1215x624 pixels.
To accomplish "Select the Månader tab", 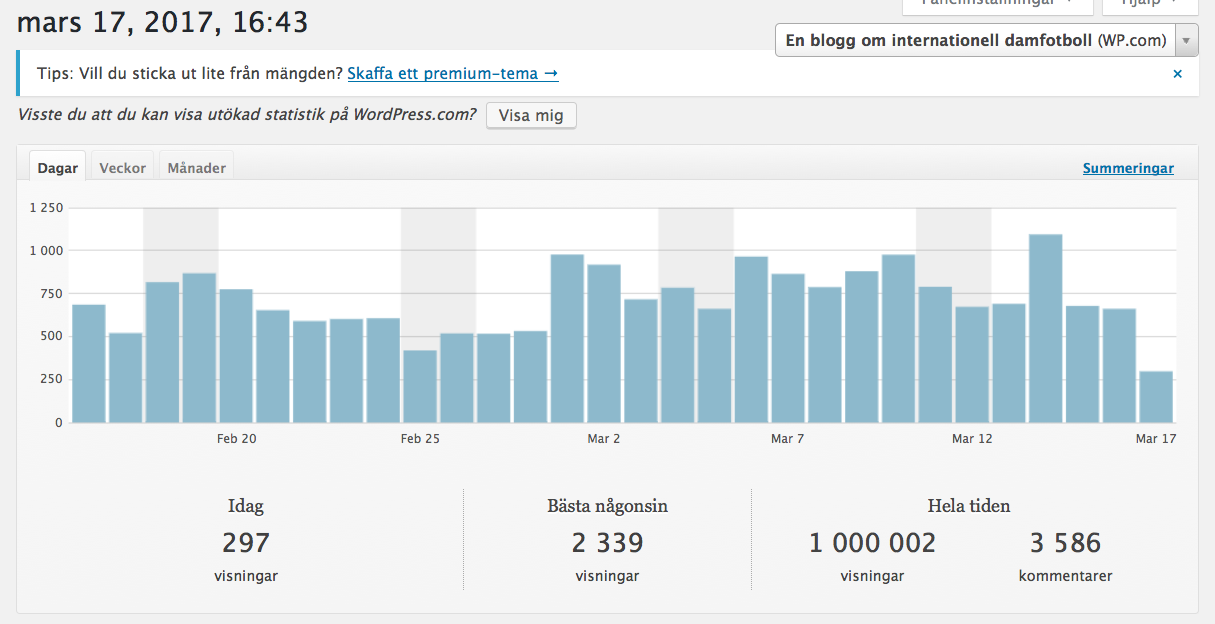I will [x=197, y=168].
